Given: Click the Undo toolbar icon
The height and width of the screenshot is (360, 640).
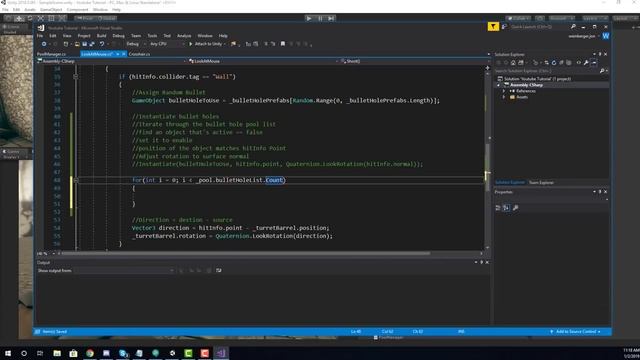Looking at the screenshot, I should tap(102, 44).
